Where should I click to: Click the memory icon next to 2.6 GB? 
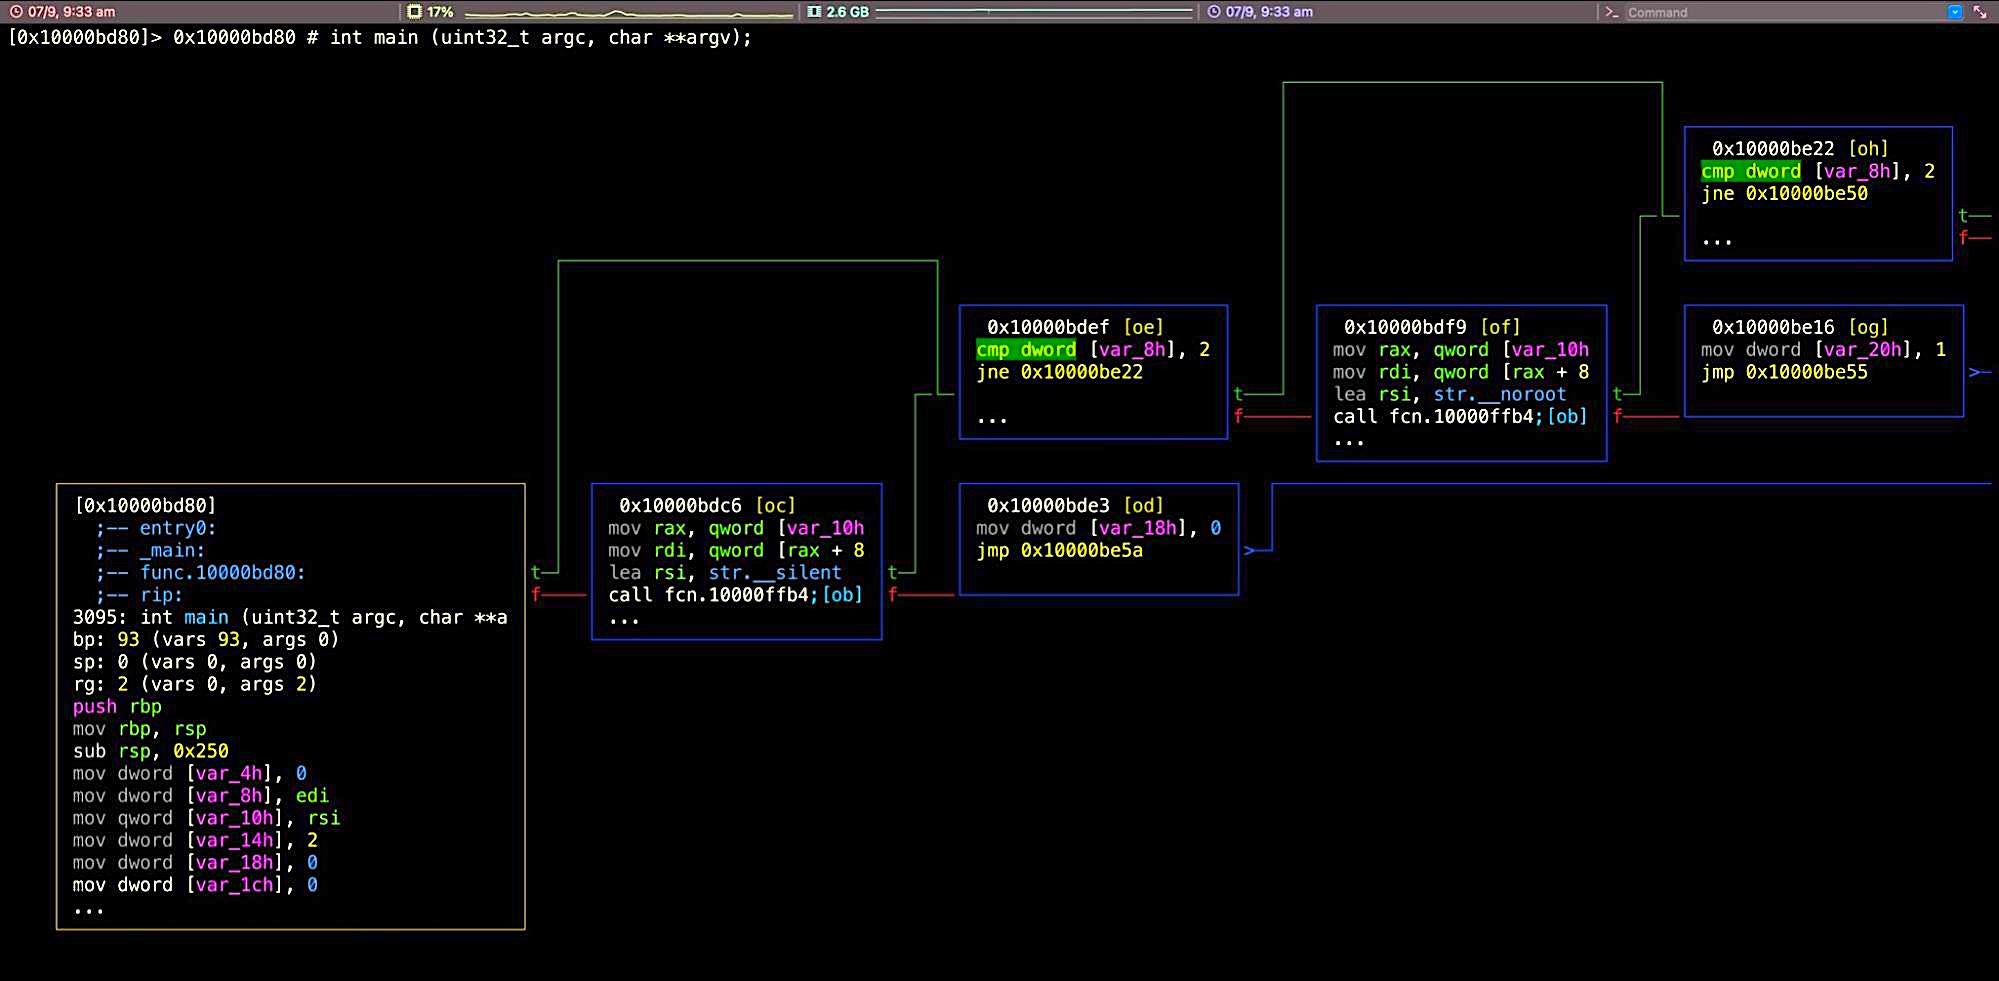[x=814, y=12]
